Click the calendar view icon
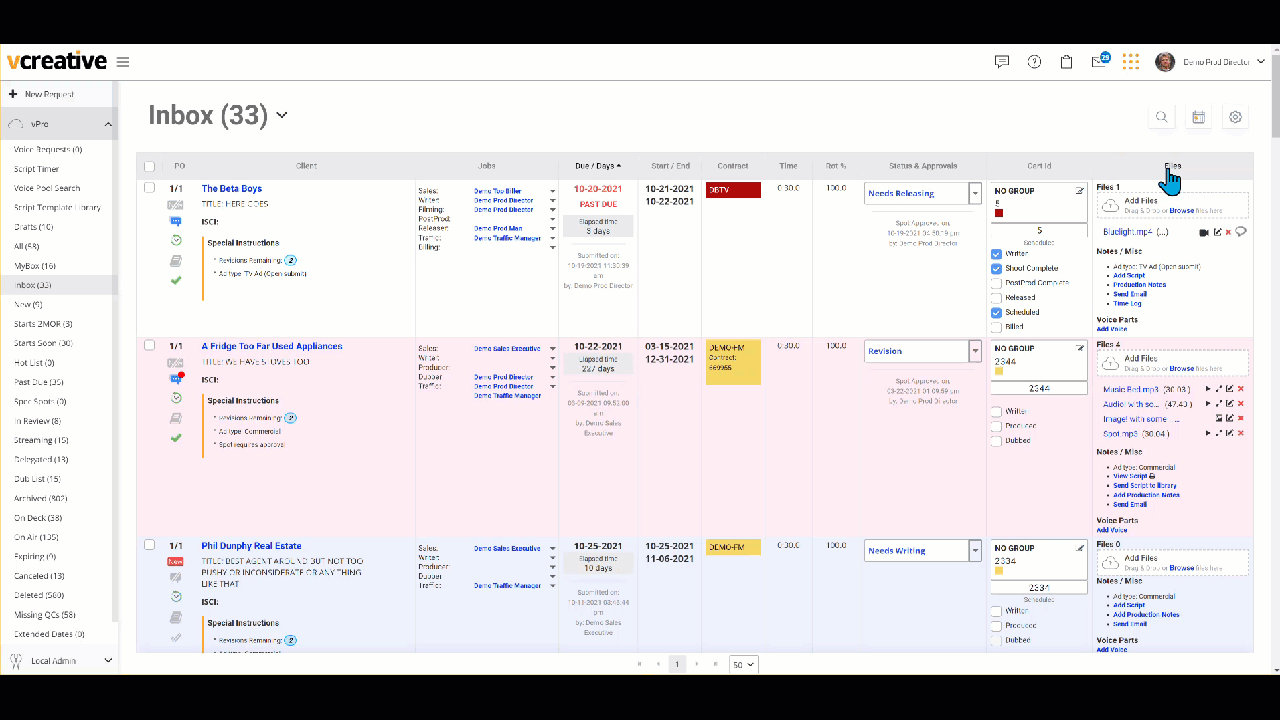Image resolution: width=1280 pixels, height=720 pixels. pos(1198,117)
